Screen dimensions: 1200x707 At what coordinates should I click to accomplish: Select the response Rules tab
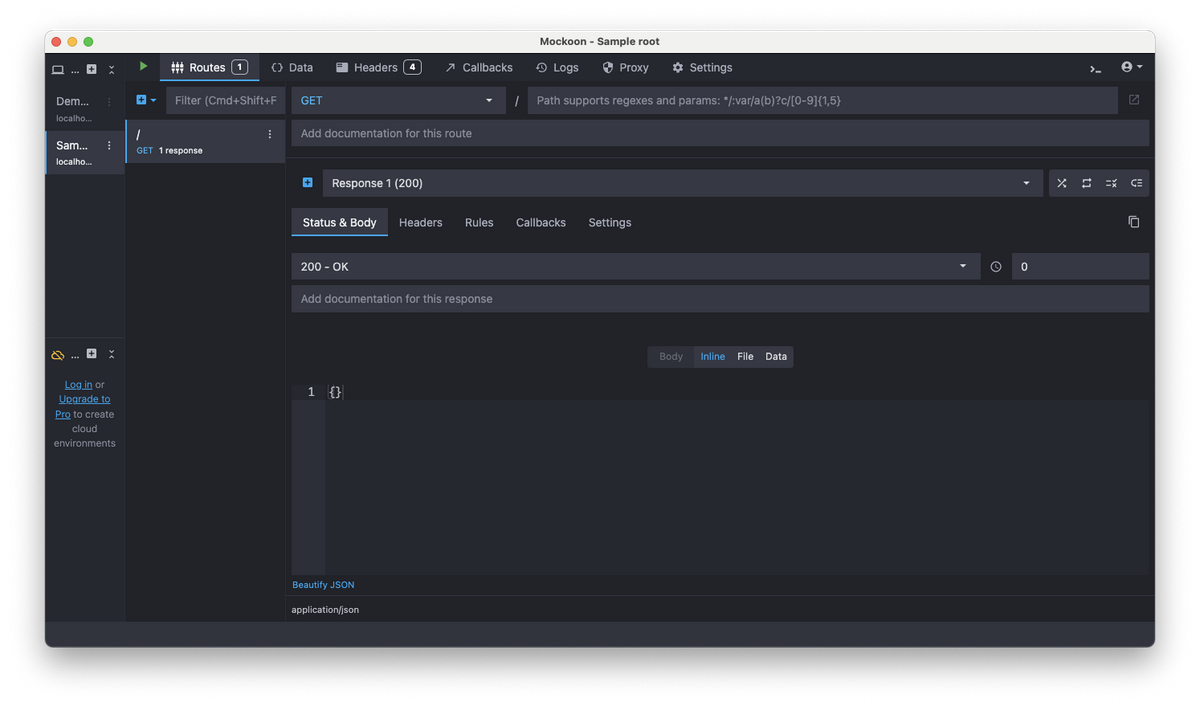point(479,222)
